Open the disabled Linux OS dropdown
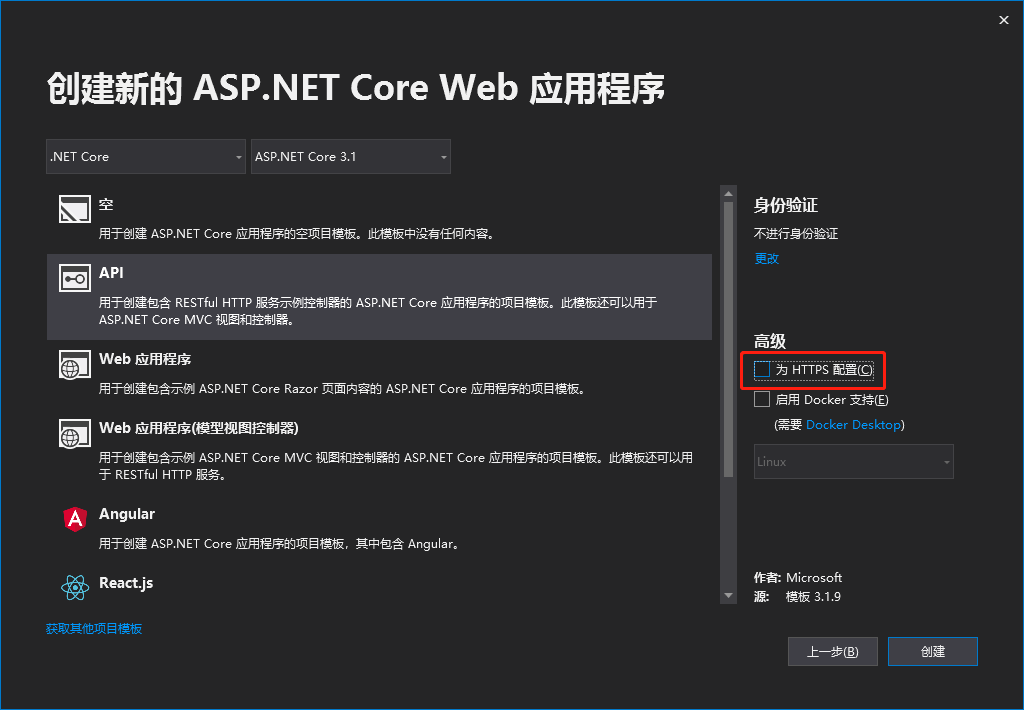Image resolution: width=1024 pixels, height=710 pixels. [854, 461]
